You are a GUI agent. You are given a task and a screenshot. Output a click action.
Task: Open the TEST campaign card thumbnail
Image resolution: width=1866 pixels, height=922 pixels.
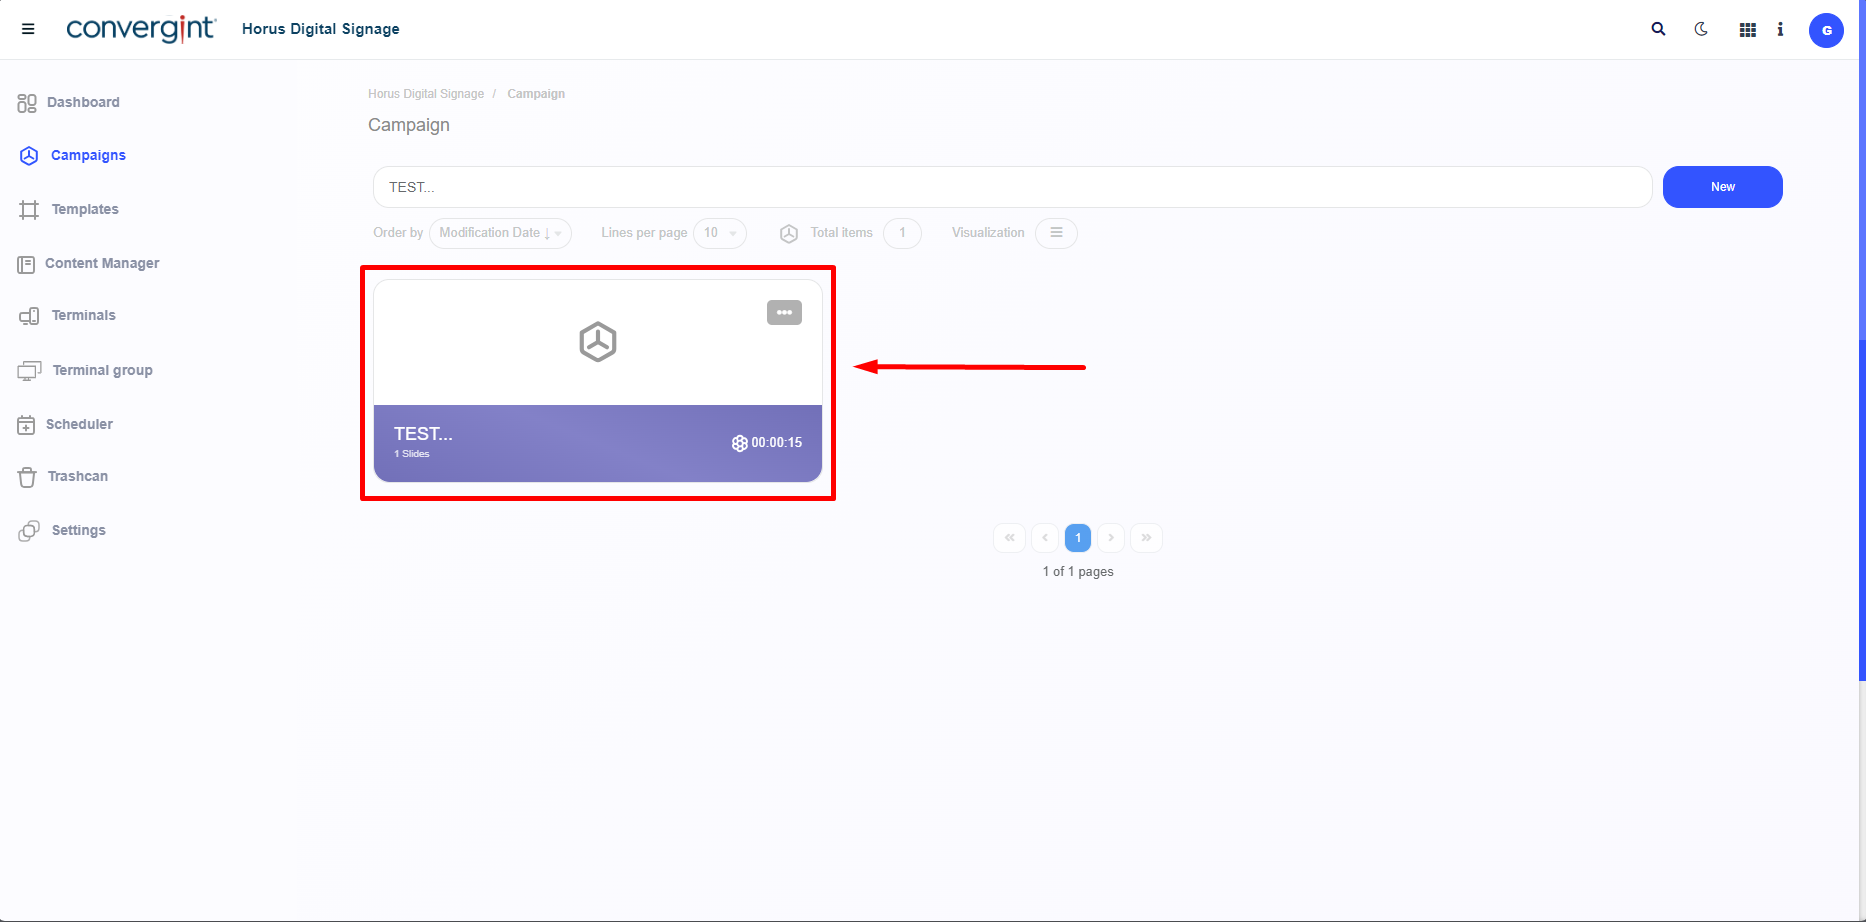point(597,343)
